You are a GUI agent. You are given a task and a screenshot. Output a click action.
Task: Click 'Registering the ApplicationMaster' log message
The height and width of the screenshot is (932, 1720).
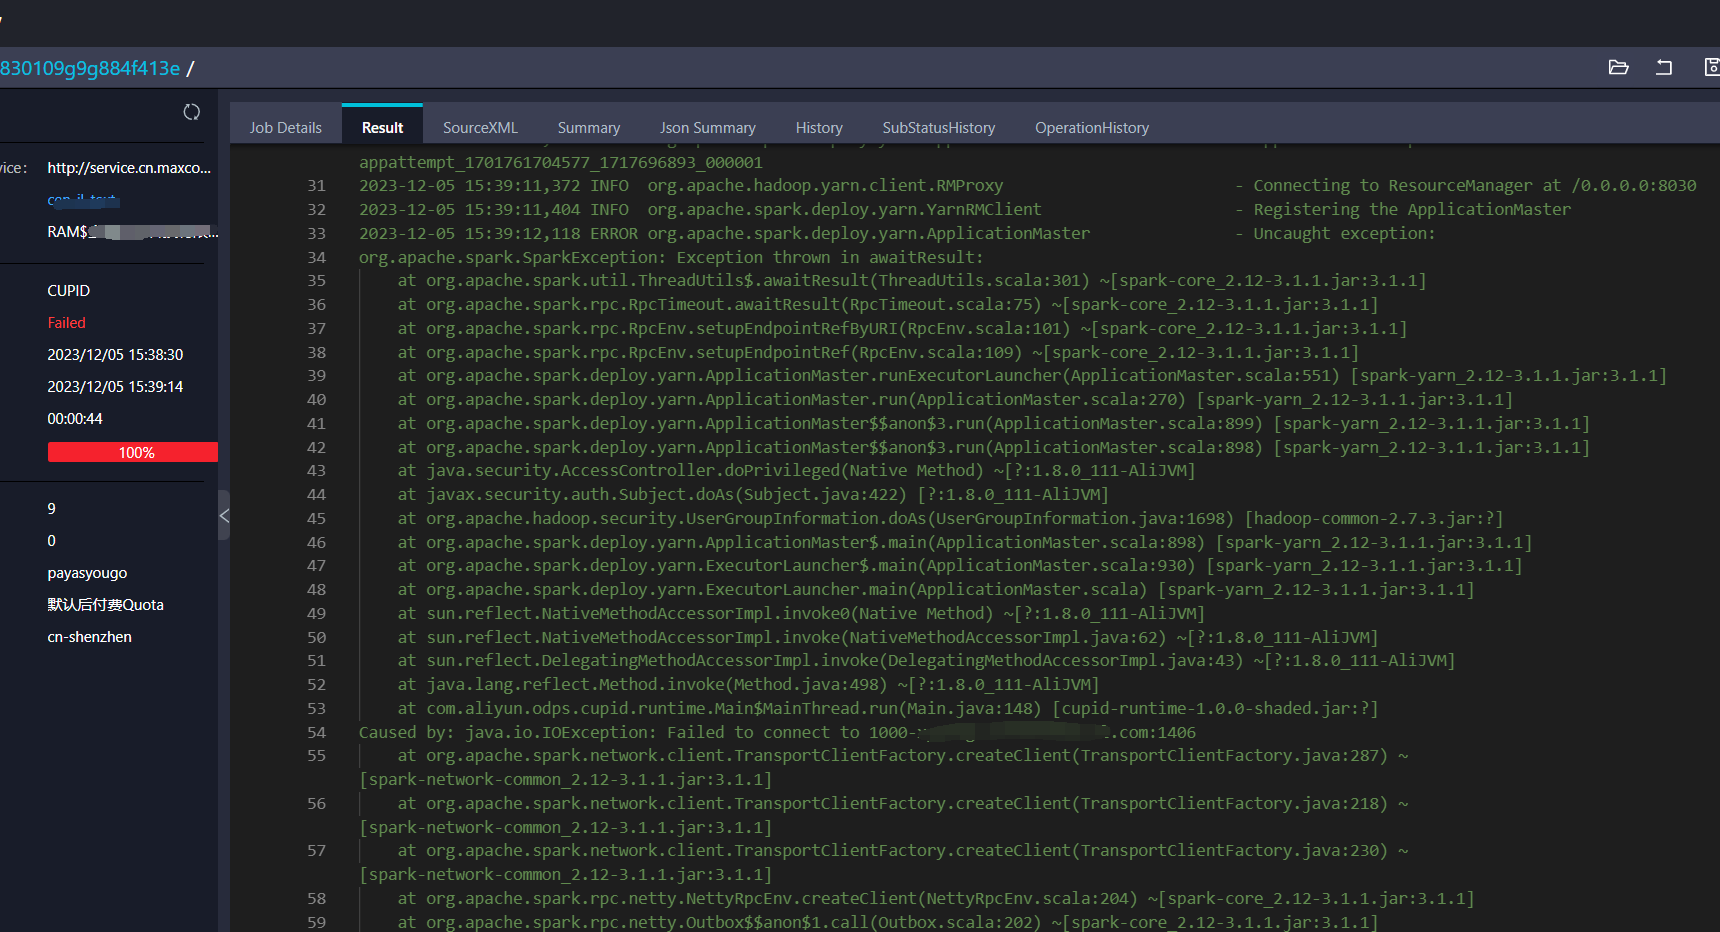click(1412, 209)
